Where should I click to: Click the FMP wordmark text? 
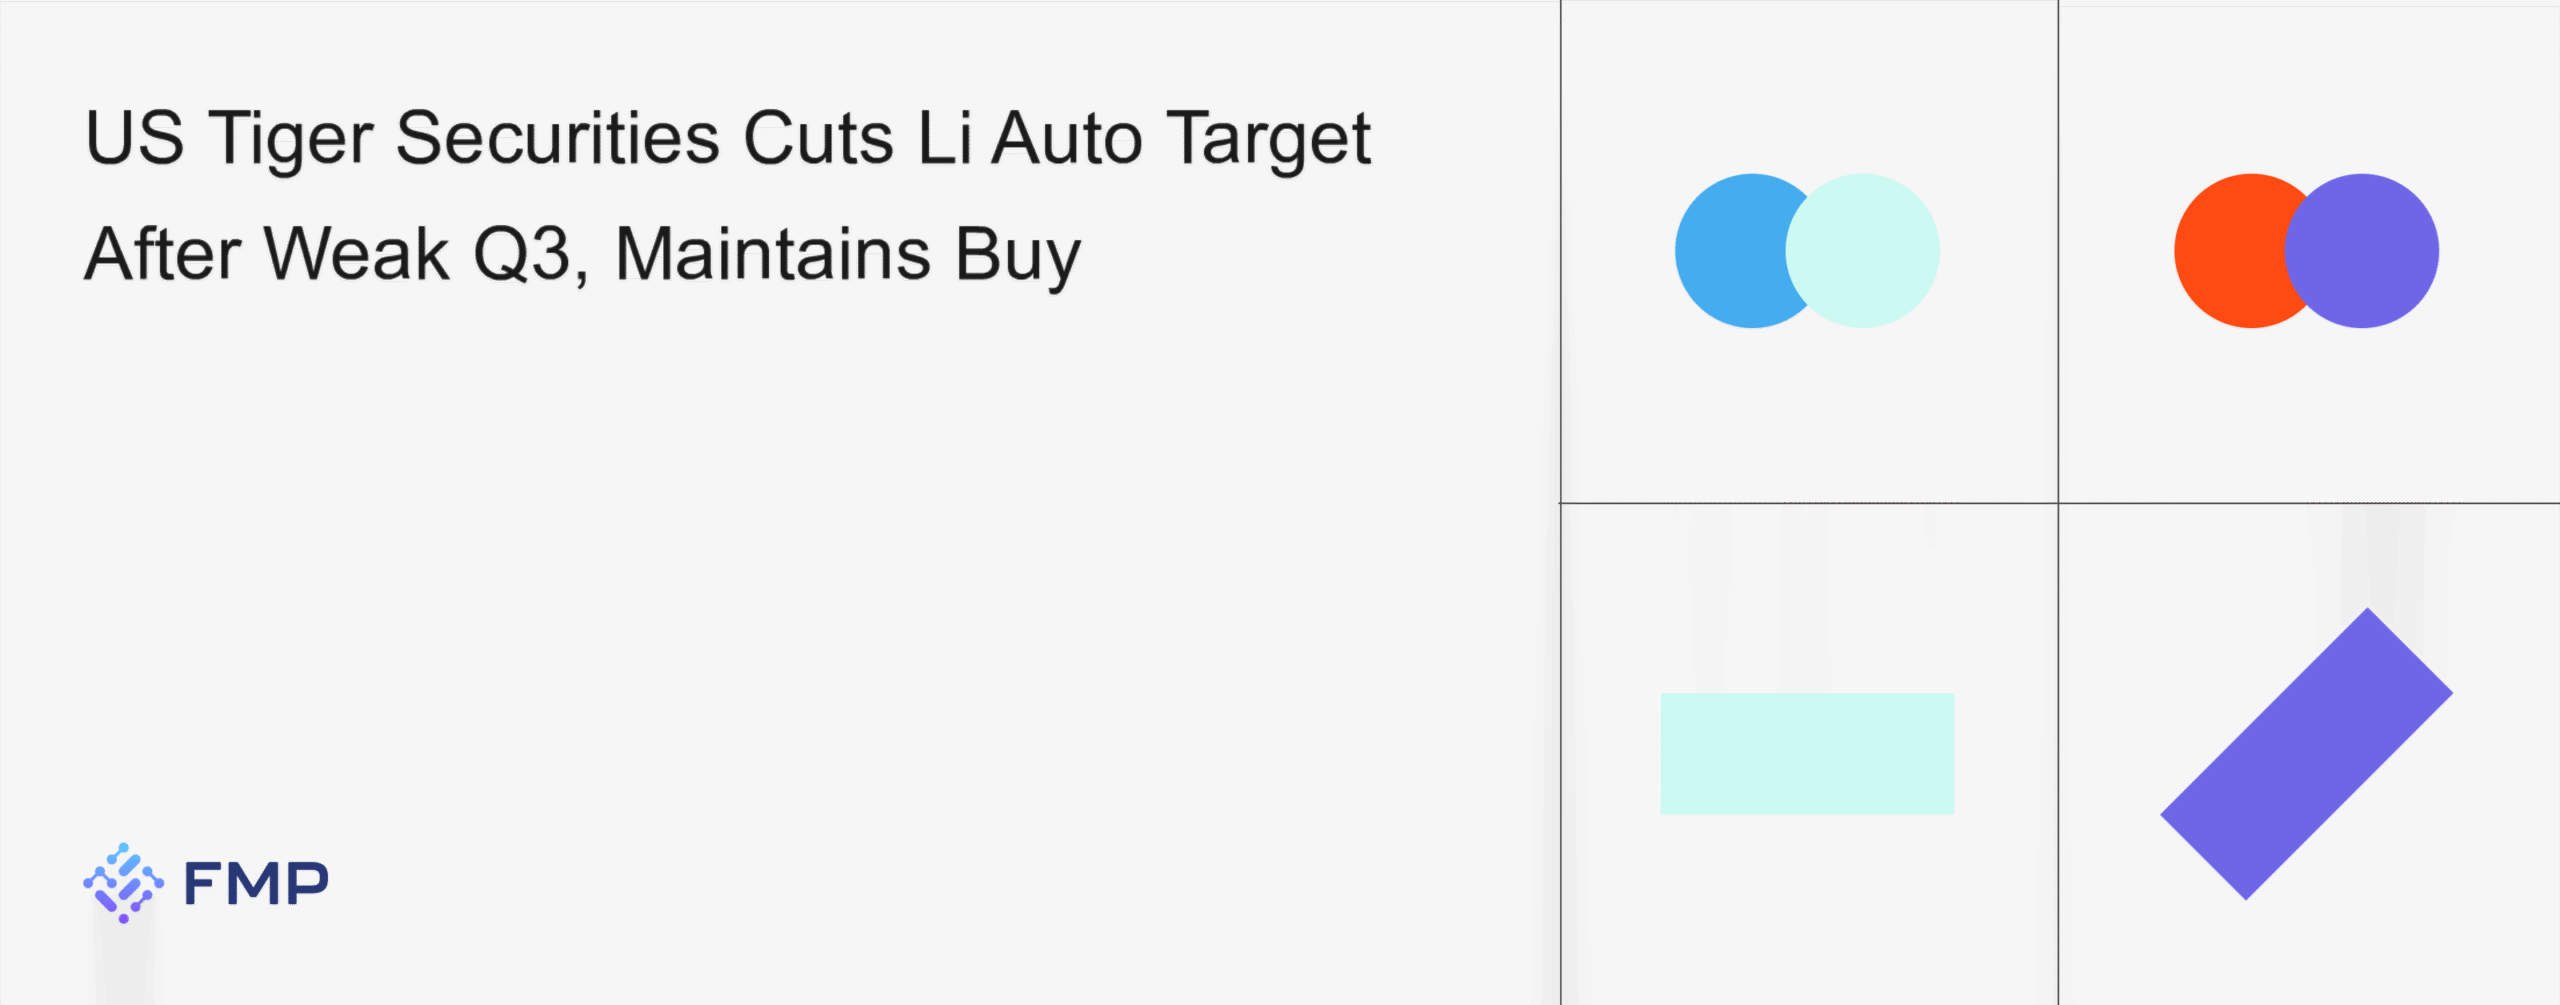click(x=256, y=883)
